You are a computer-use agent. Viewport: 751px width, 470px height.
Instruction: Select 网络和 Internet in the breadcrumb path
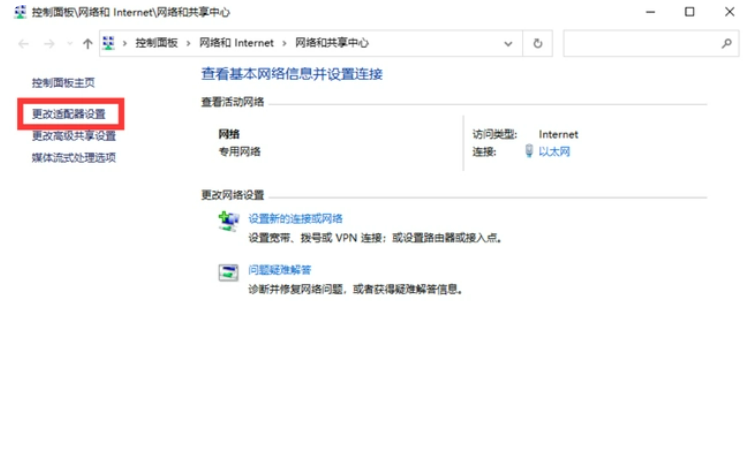pyautogui.click(x=235, y=44)
